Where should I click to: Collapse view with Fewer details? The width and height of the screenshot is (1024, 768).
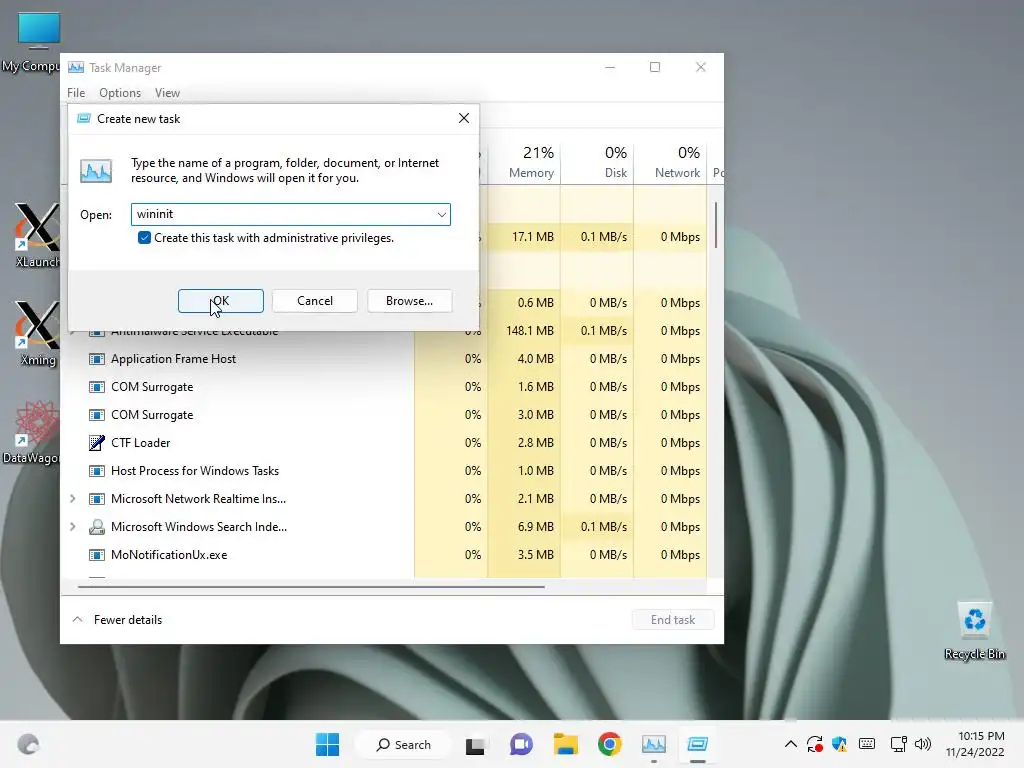[118, 620]
